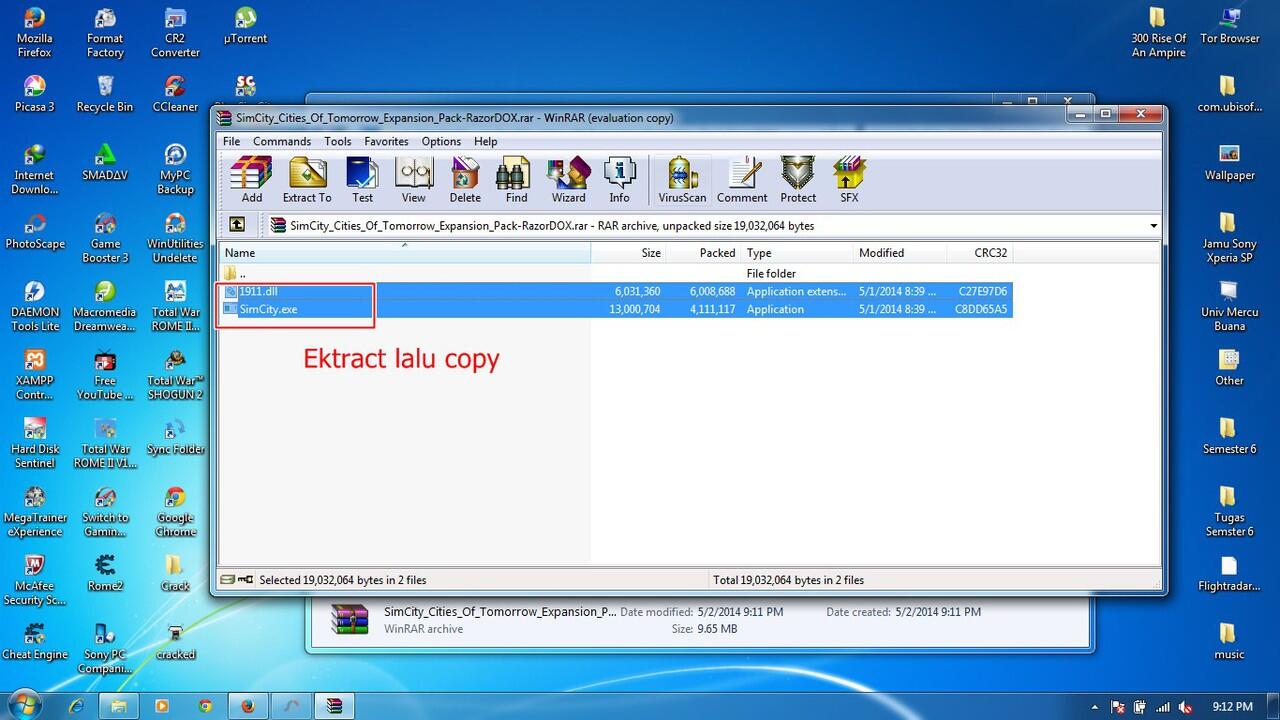The image size is (1280, 720).
Task: Open the Options menu
Action: point(441,141)
